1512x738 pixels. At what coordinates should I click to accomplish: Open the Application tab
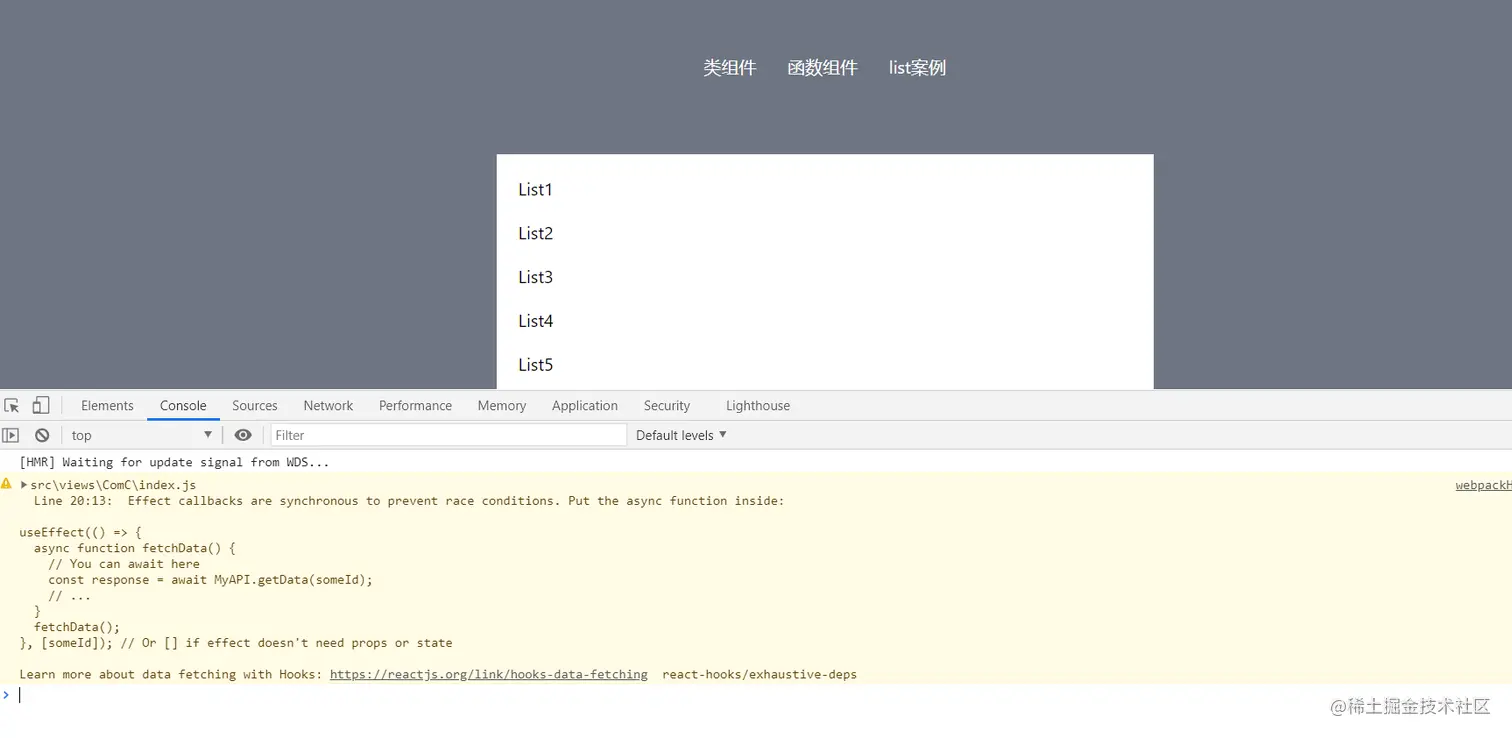pos(585,405)
